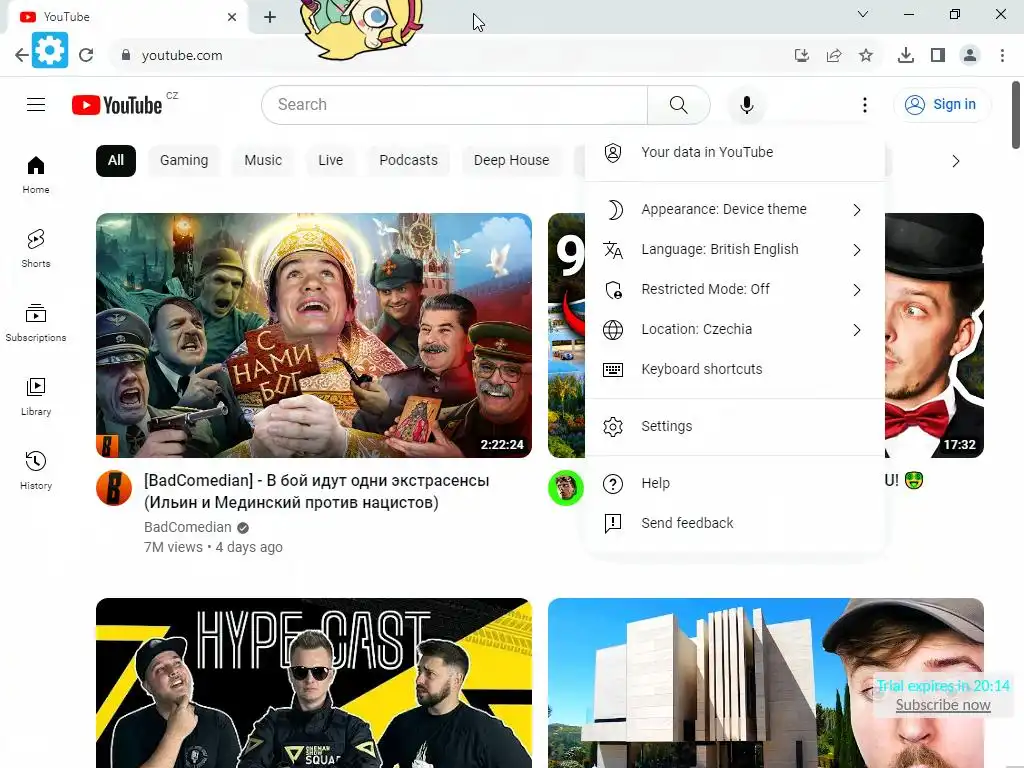Close the YouTube browser tab
Image resolution: width=1024 pixels, height=768 pixels.
[x=232, y=17]
